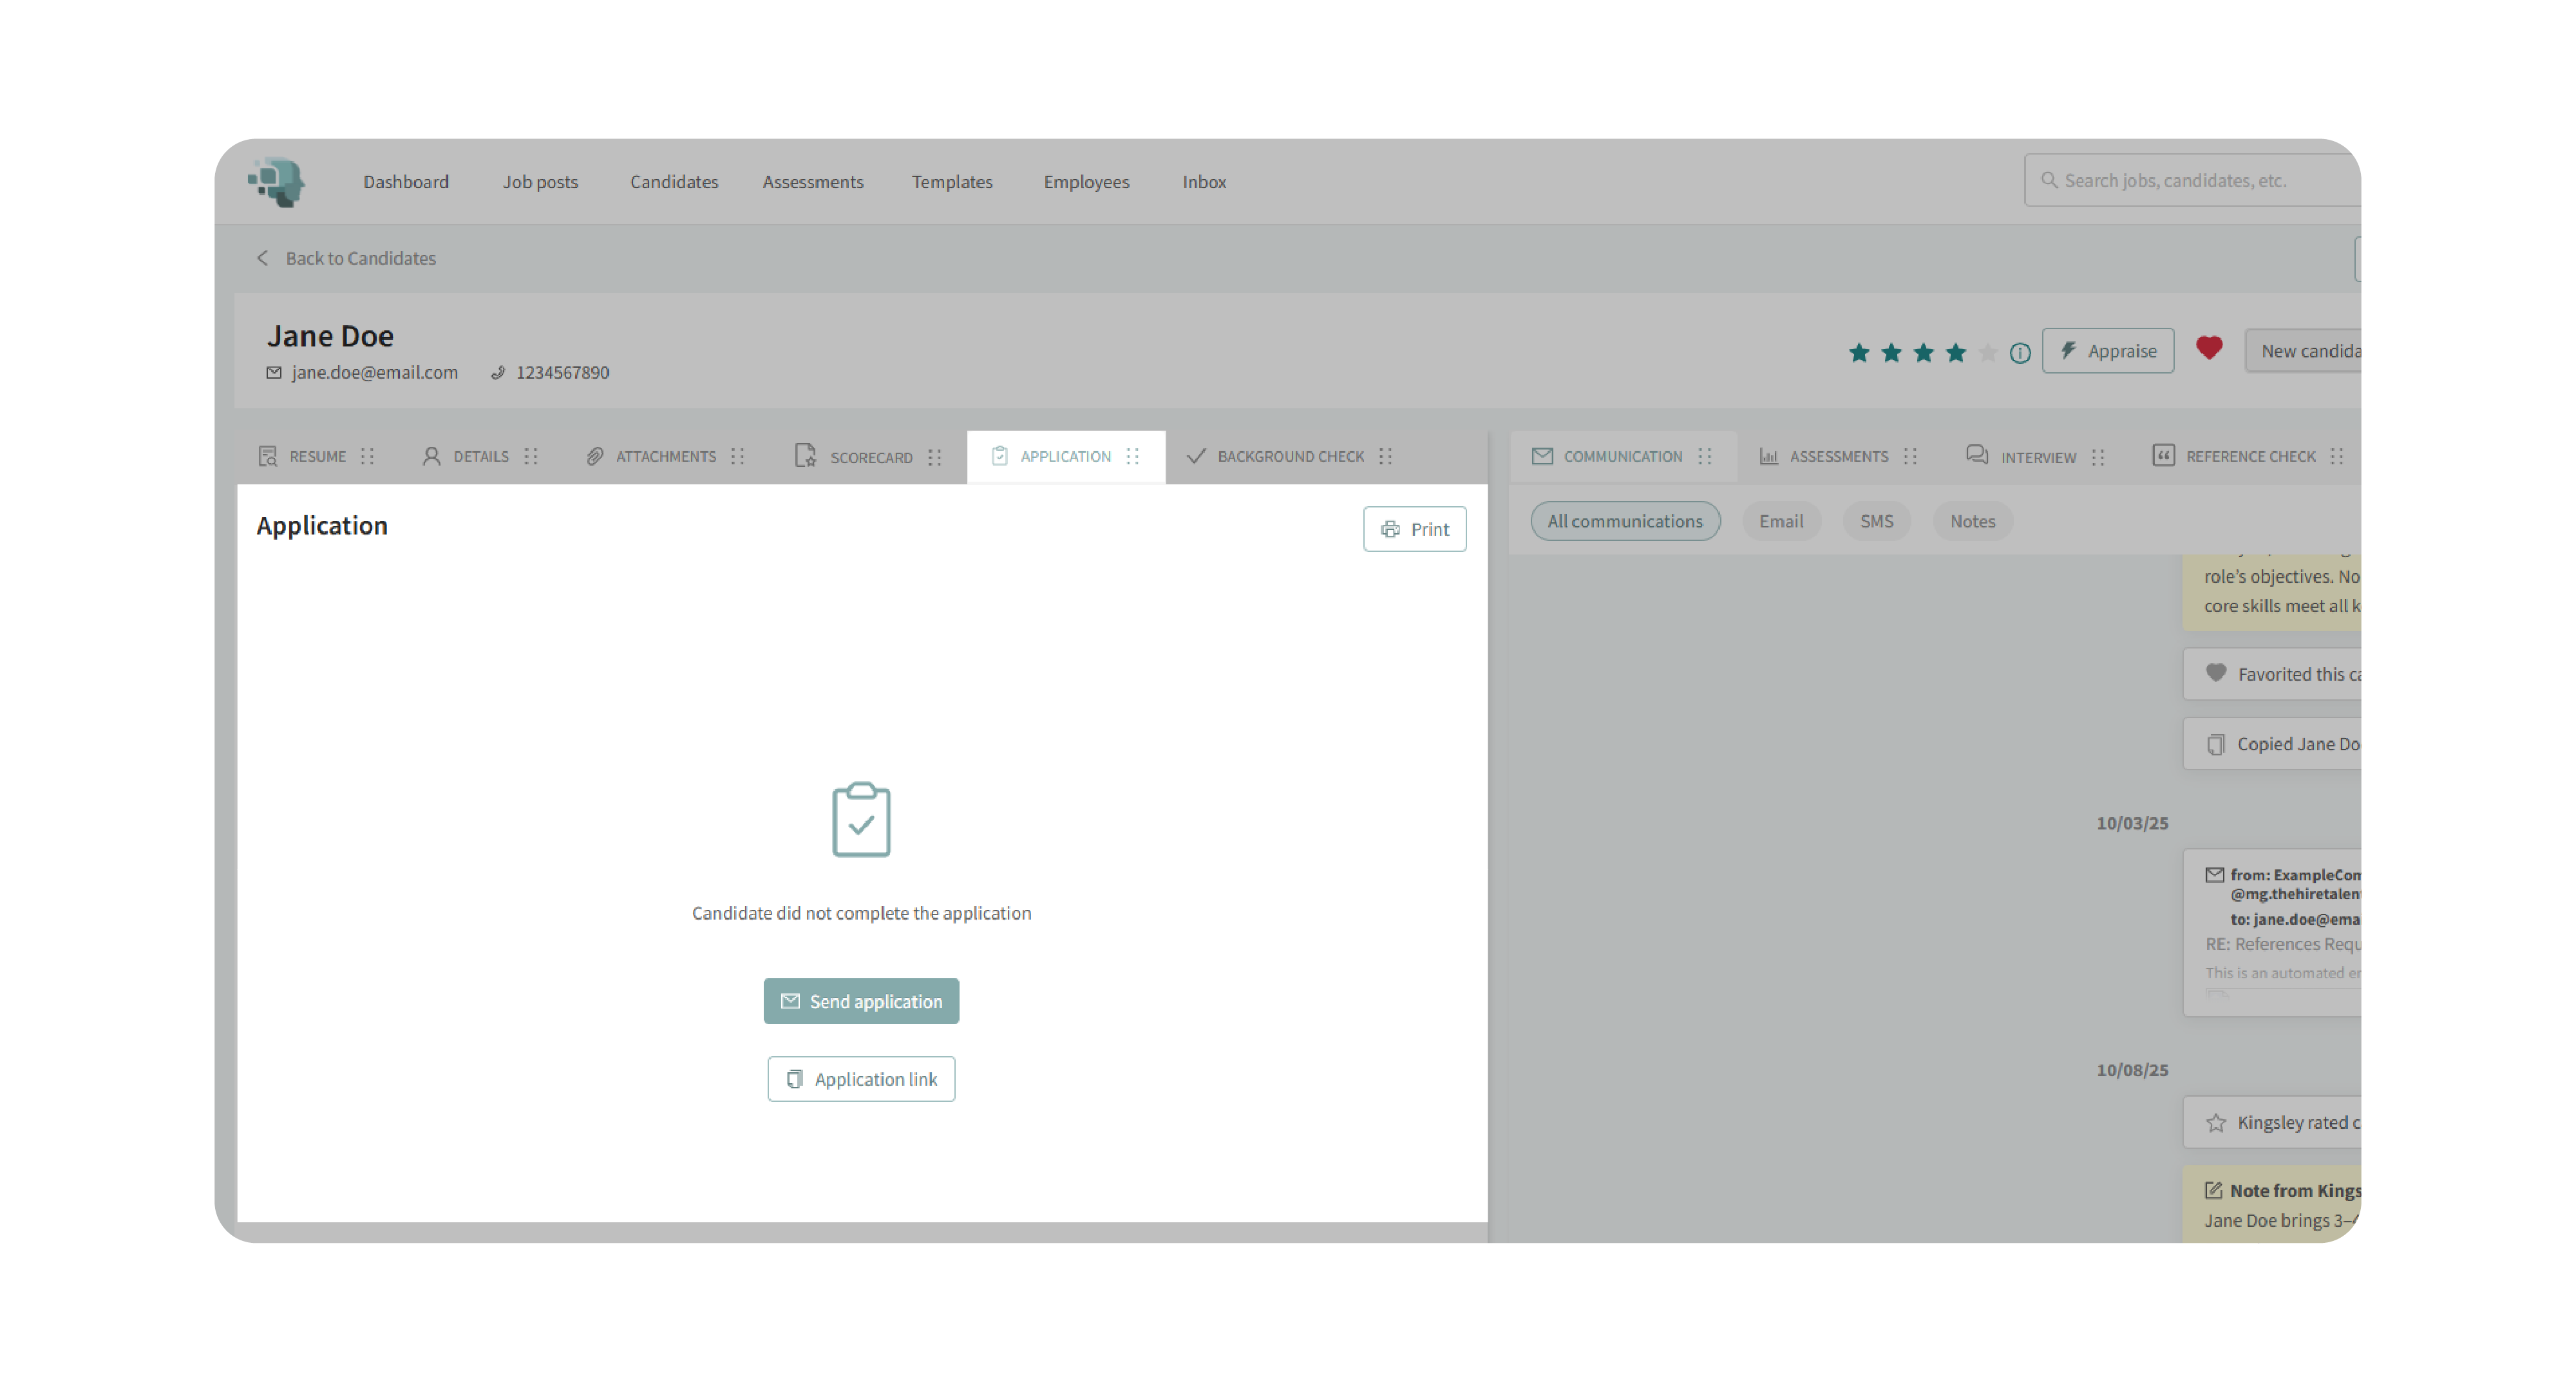Image resolution: width=2576 pixels, height=1382 pixels.
Task: Click the drag handle next to Communication tab
Action: point(1705,456)
